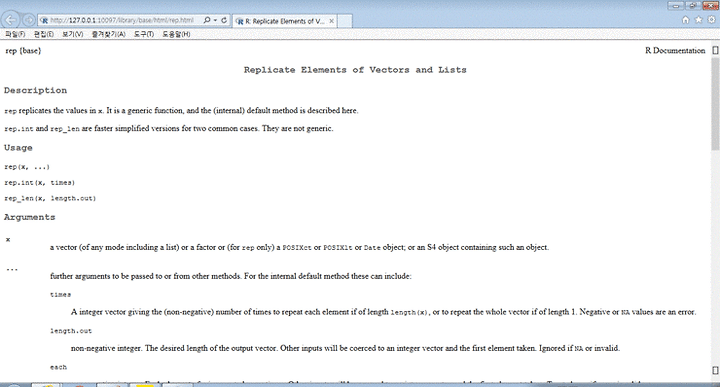Click the R site icon in address bar

pyautogui.click(x=44, y=21)
